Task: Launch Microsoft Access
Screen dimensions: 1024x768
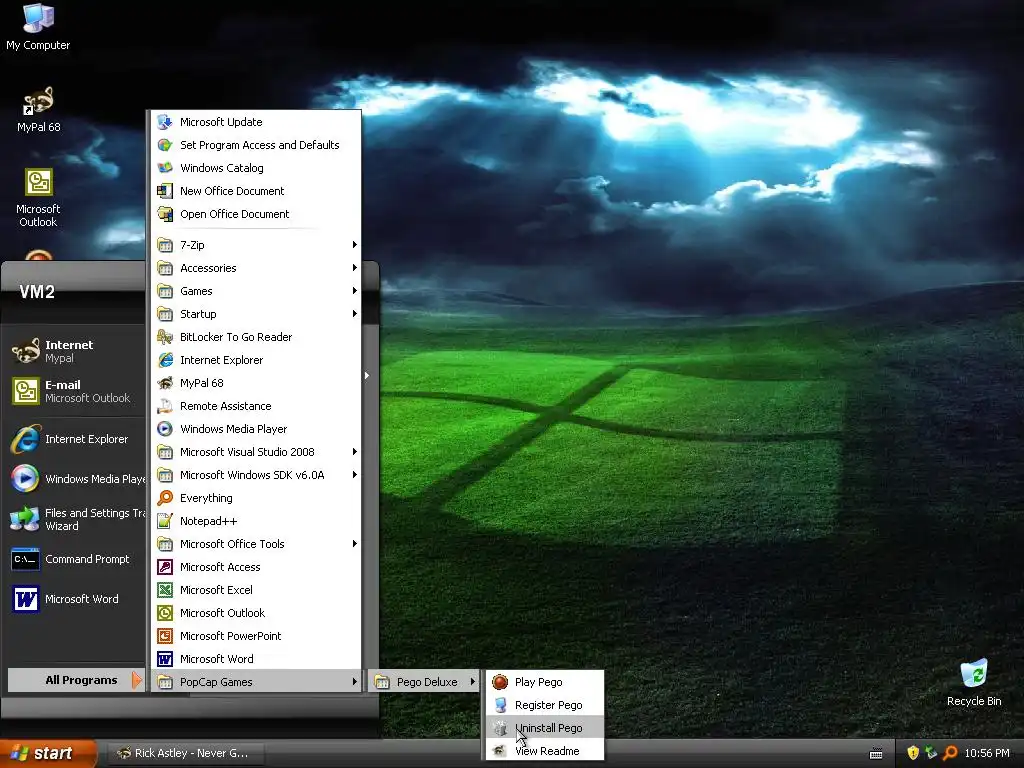Action: pyautogui.click(x=256, y=567)
